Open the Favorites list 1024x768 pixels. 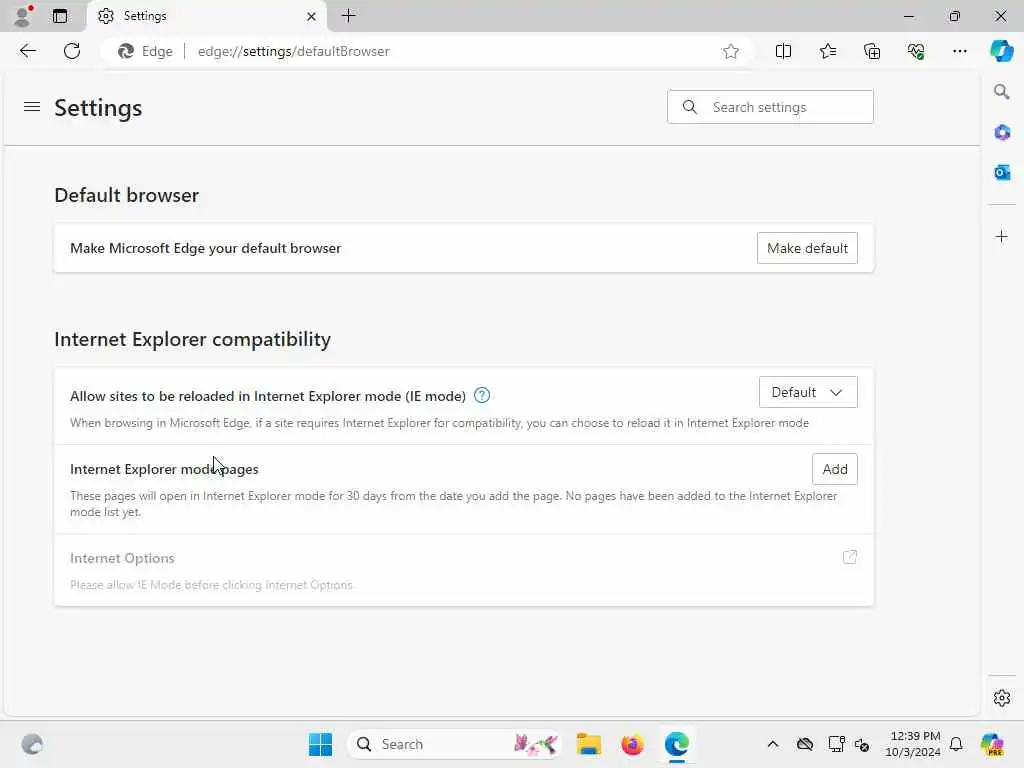pyautogui.click(x=827, y=51)
